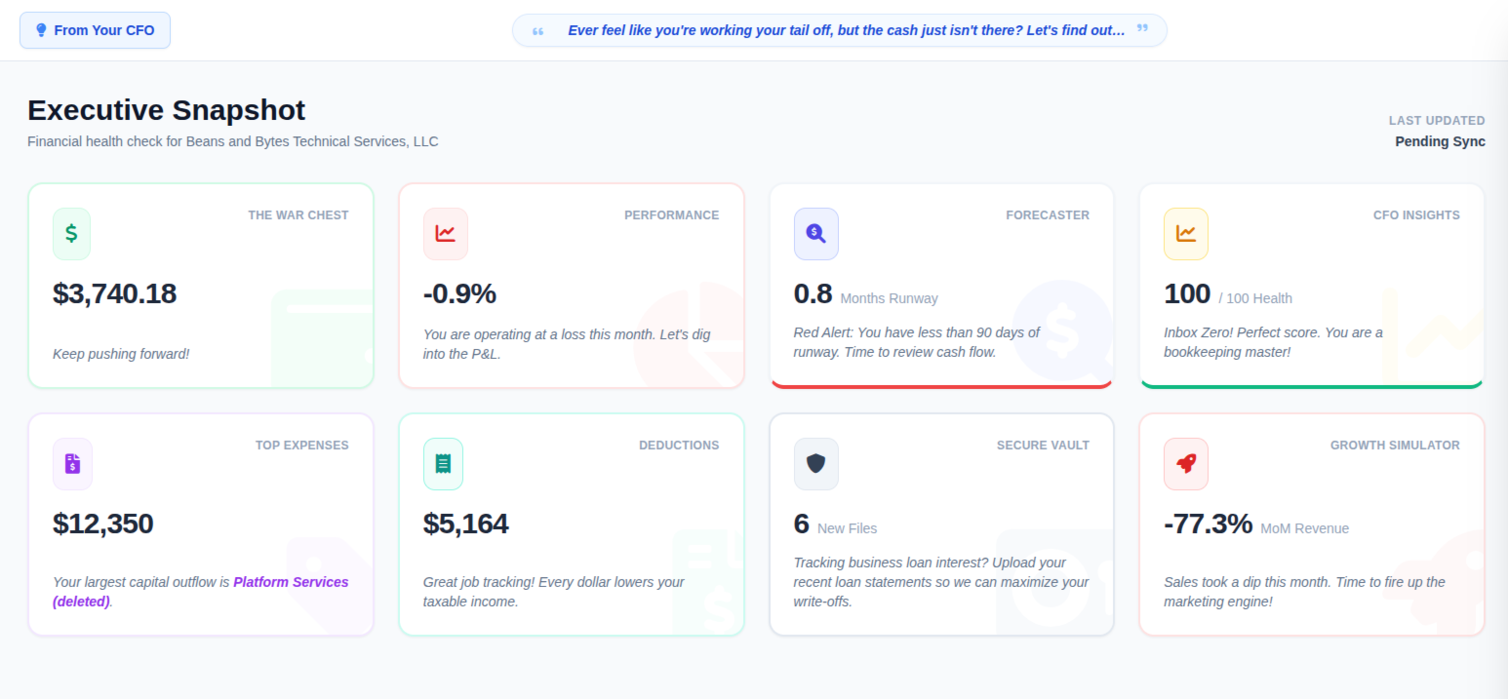Viewport: 1508px width, 699px height.
Task: Open the Deductions card showing $5,164
Action: tap(571, 524)
